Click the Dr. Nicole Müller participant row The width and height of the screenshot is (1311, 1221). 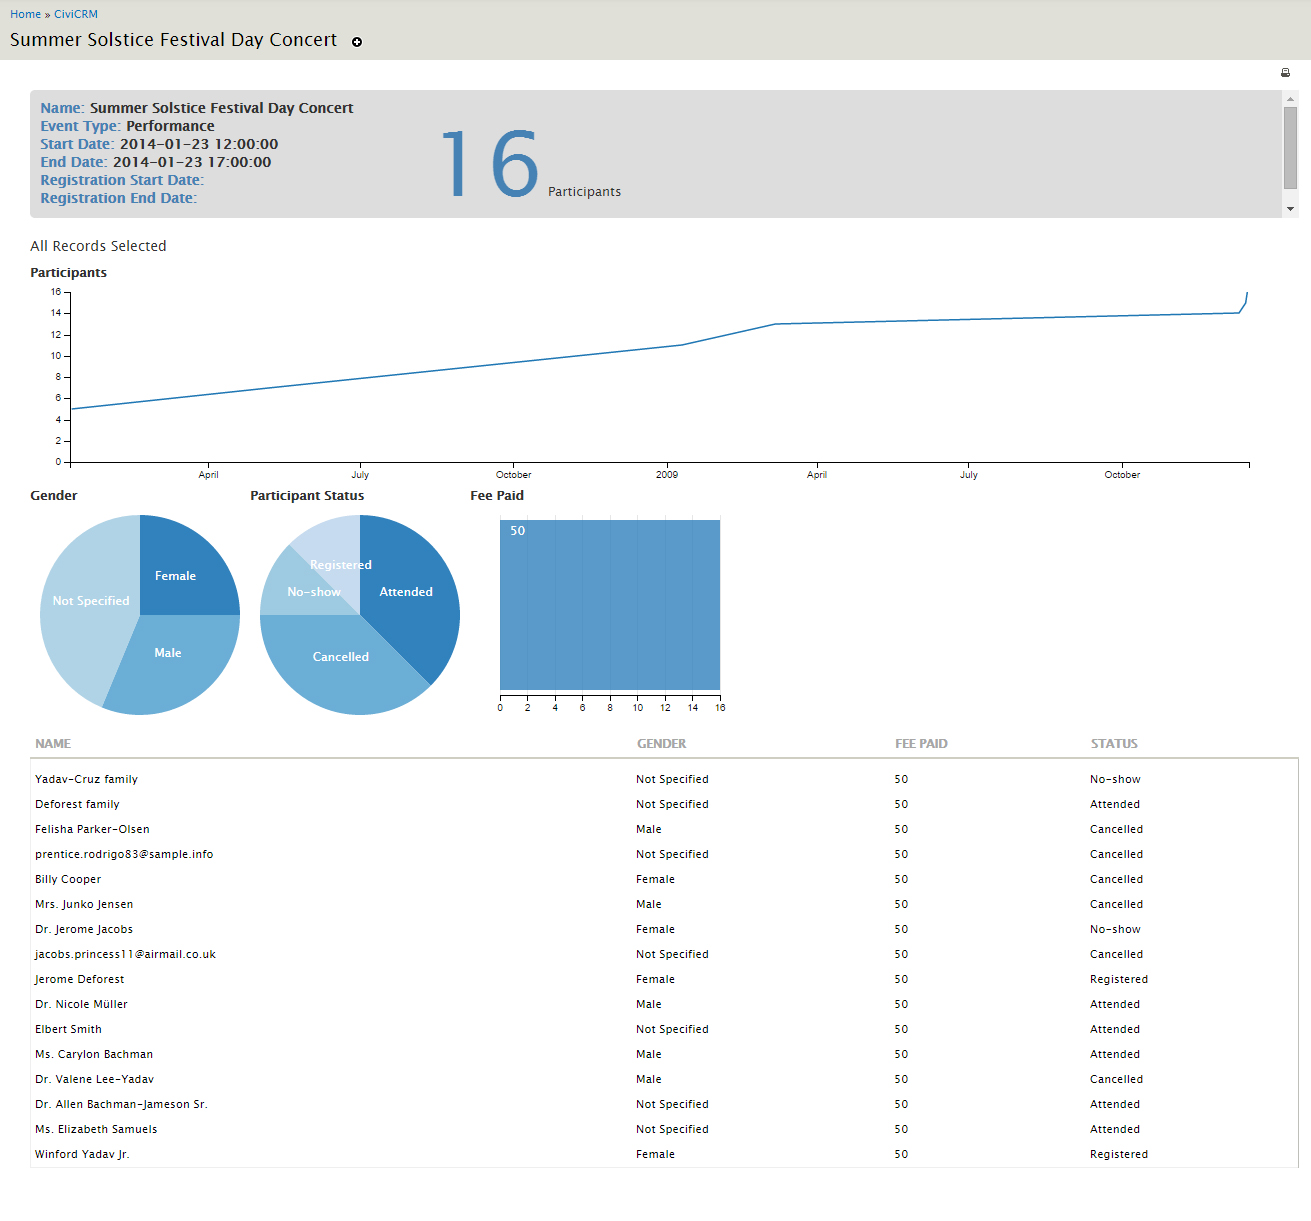tap(81, 1004)
